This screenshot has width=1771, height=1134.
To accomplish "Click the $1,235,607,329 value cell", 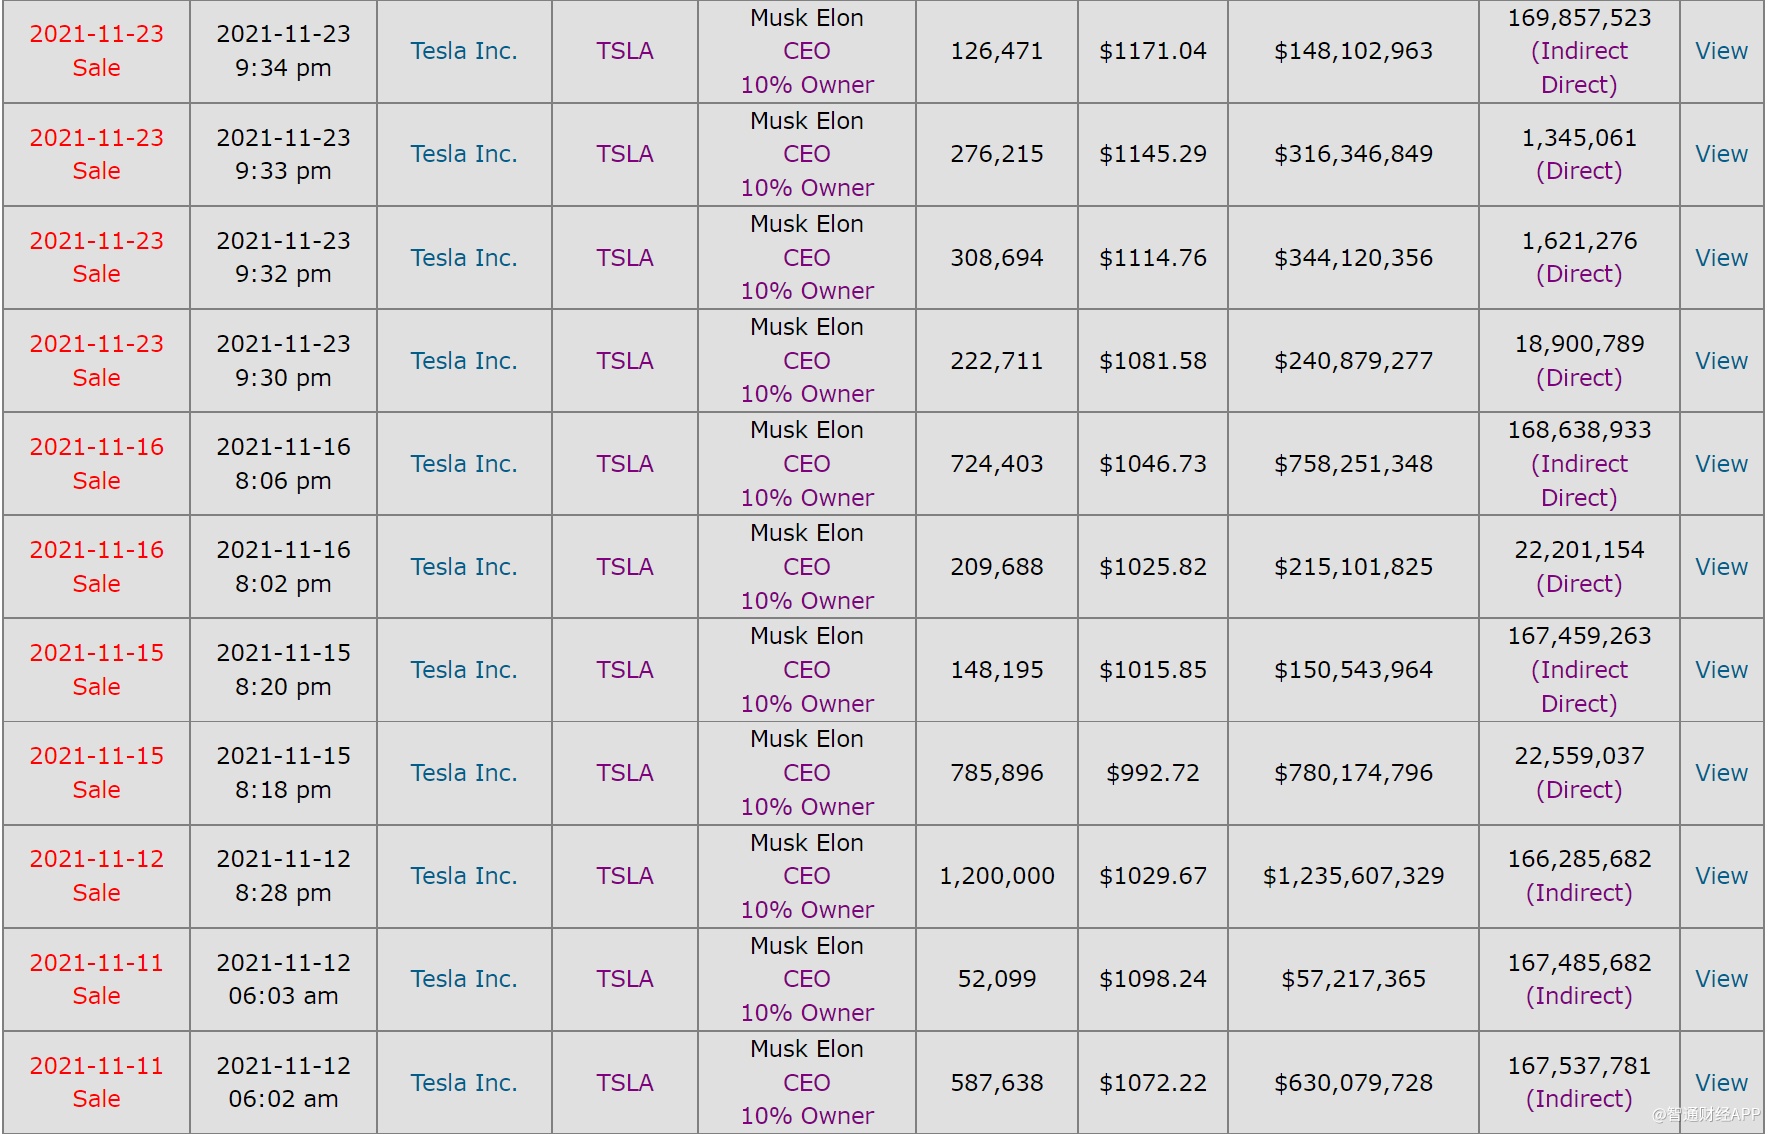I will pos(1353,876).
